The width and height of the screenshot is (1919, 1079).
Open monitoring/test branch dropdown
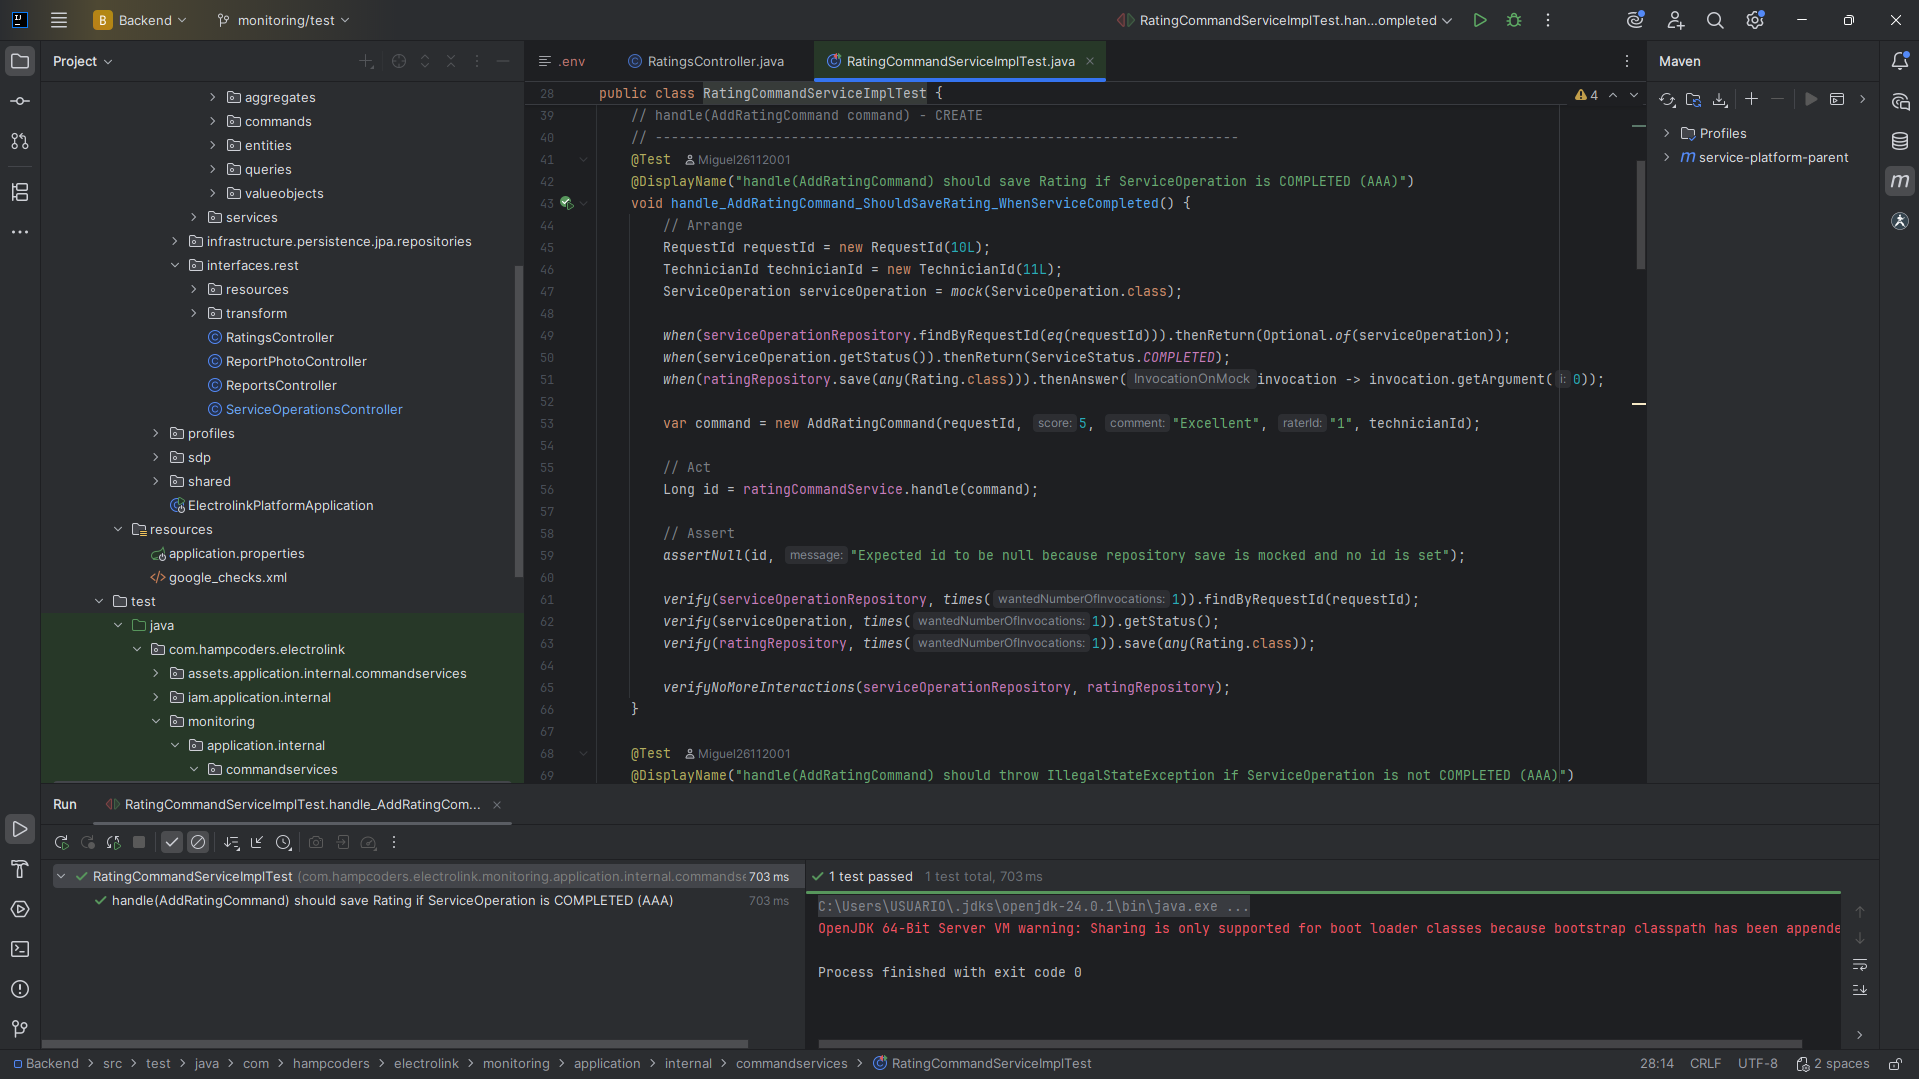click(x=283, y=20)
